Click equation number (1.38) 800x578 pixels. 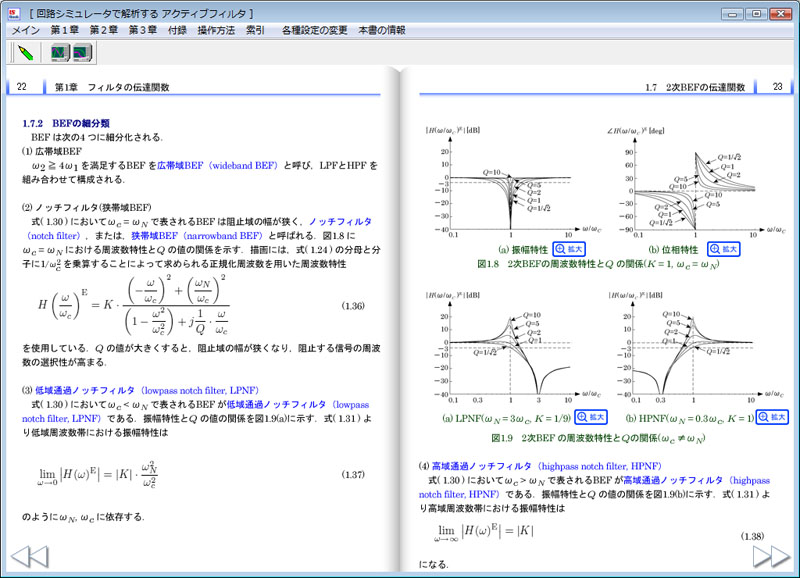point(752,536)
